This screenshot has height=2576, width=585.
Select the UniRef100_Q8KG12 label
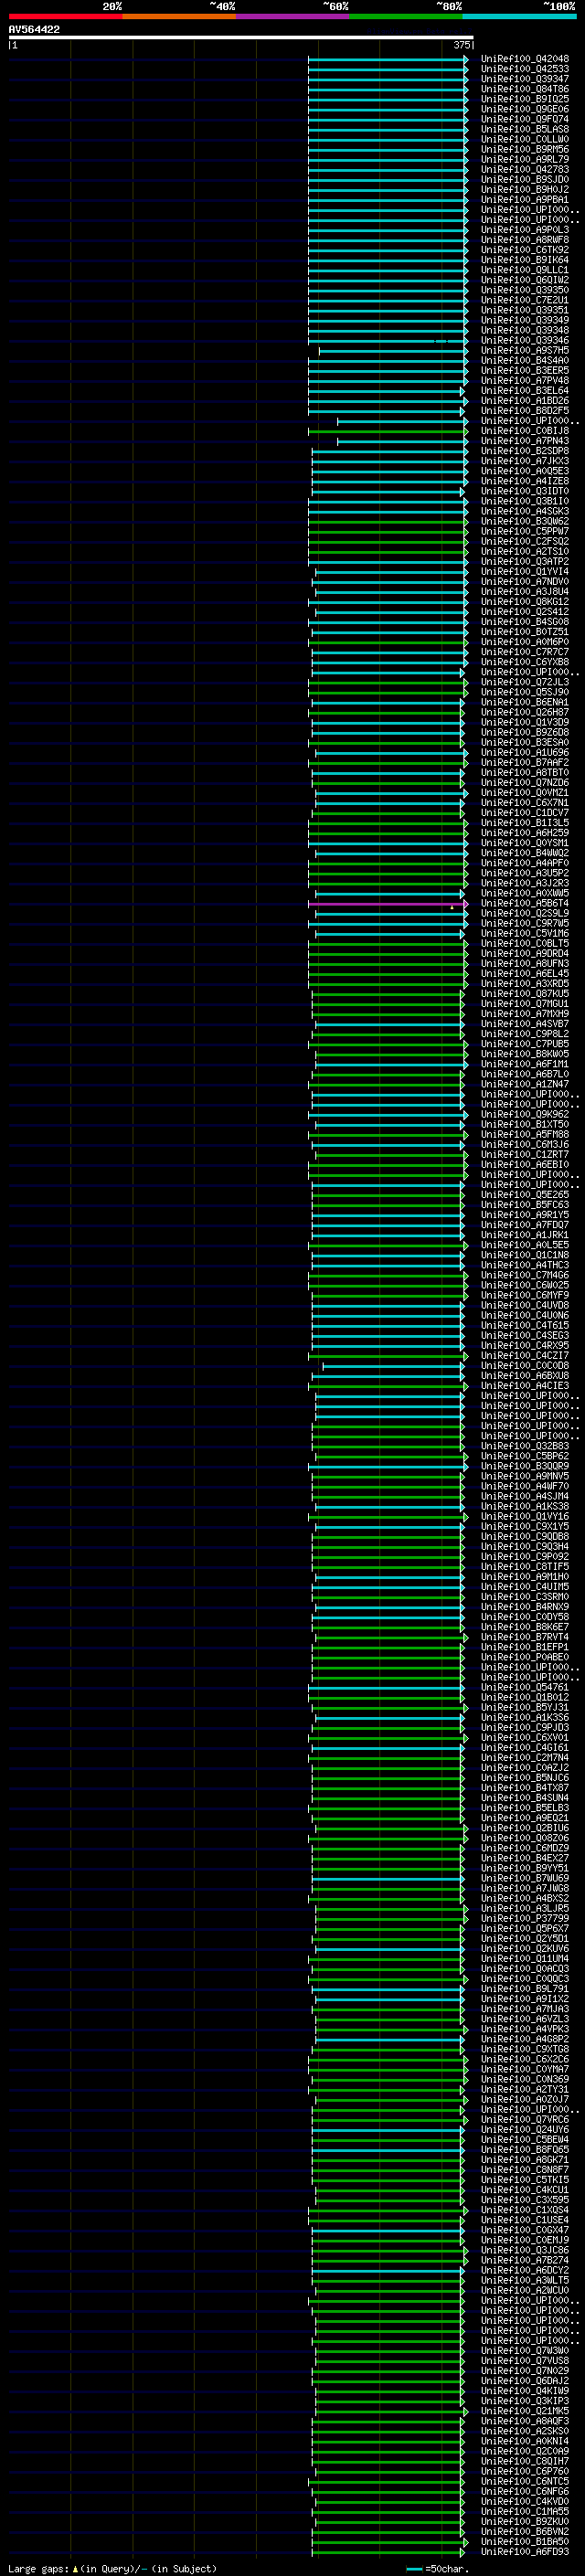(525, 602)
